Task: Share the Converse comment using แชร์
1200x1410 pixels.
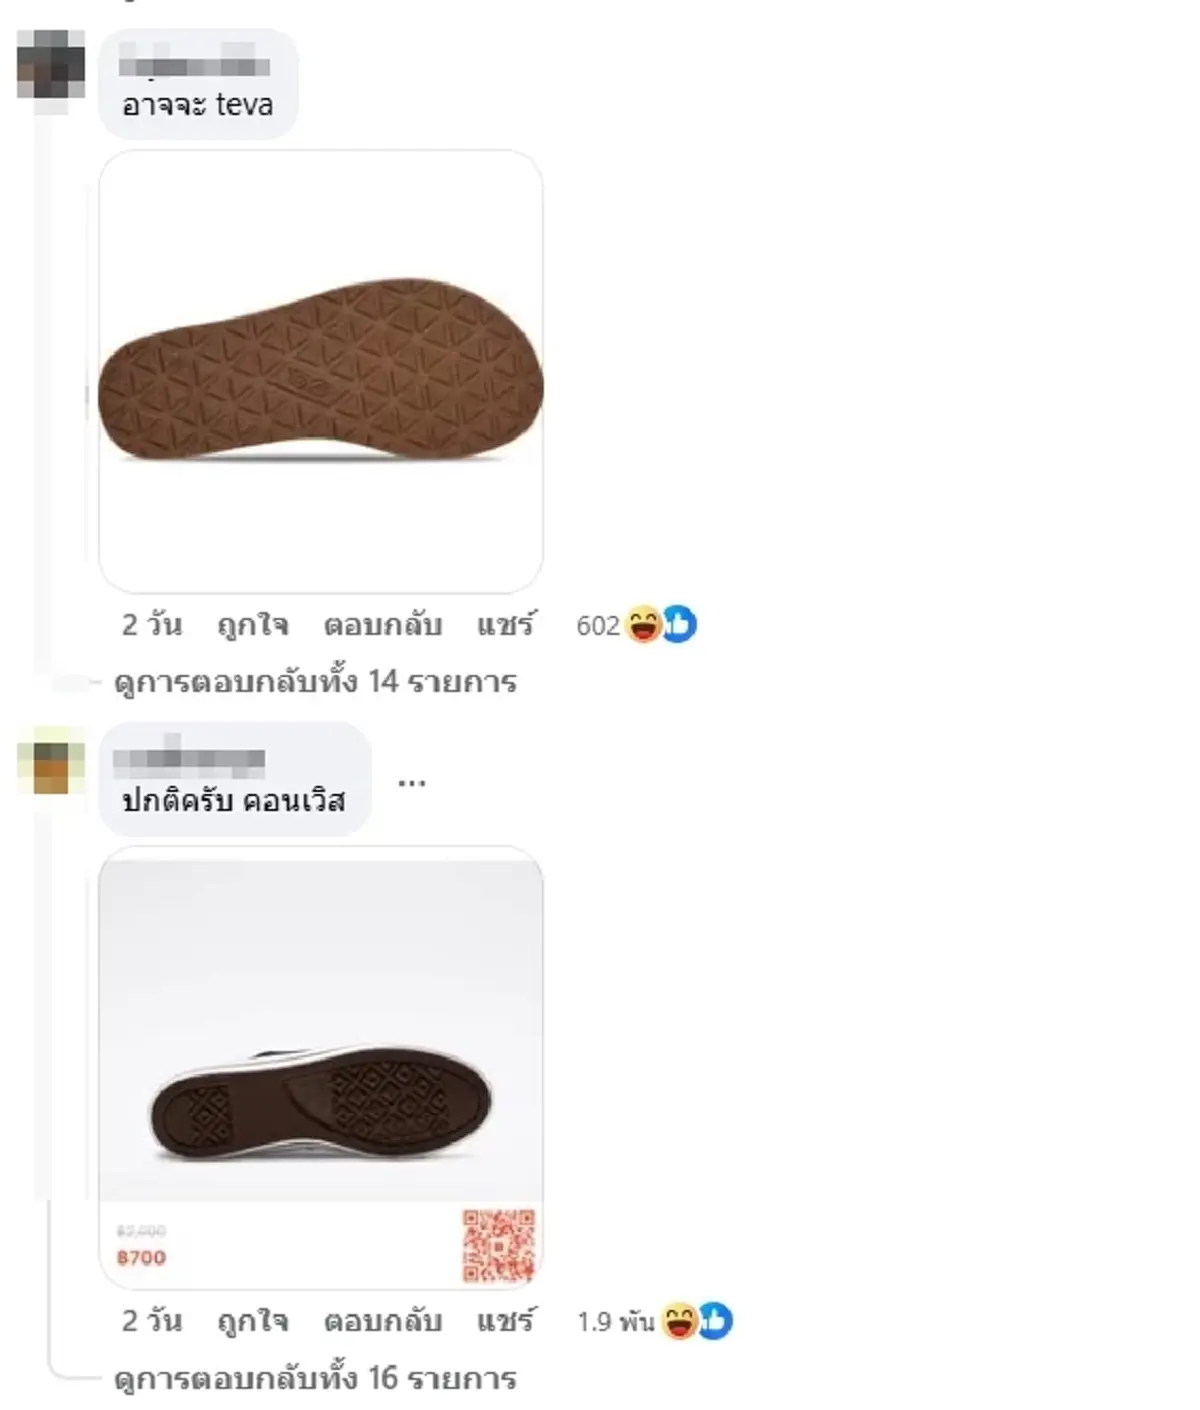Action: pos(506,1321)
